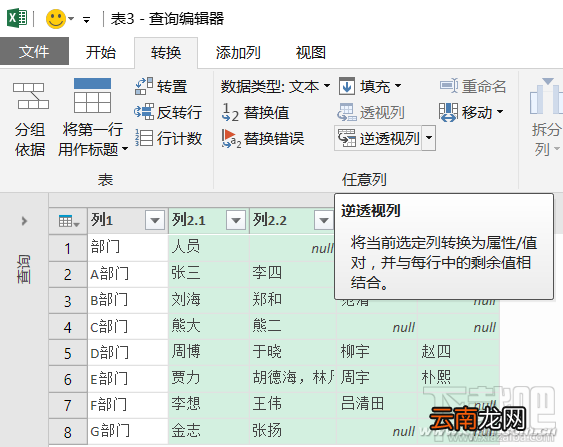This screenshot has width=563, height=447.
Task: Click the cell containing 吕清田
Action: 377,405
